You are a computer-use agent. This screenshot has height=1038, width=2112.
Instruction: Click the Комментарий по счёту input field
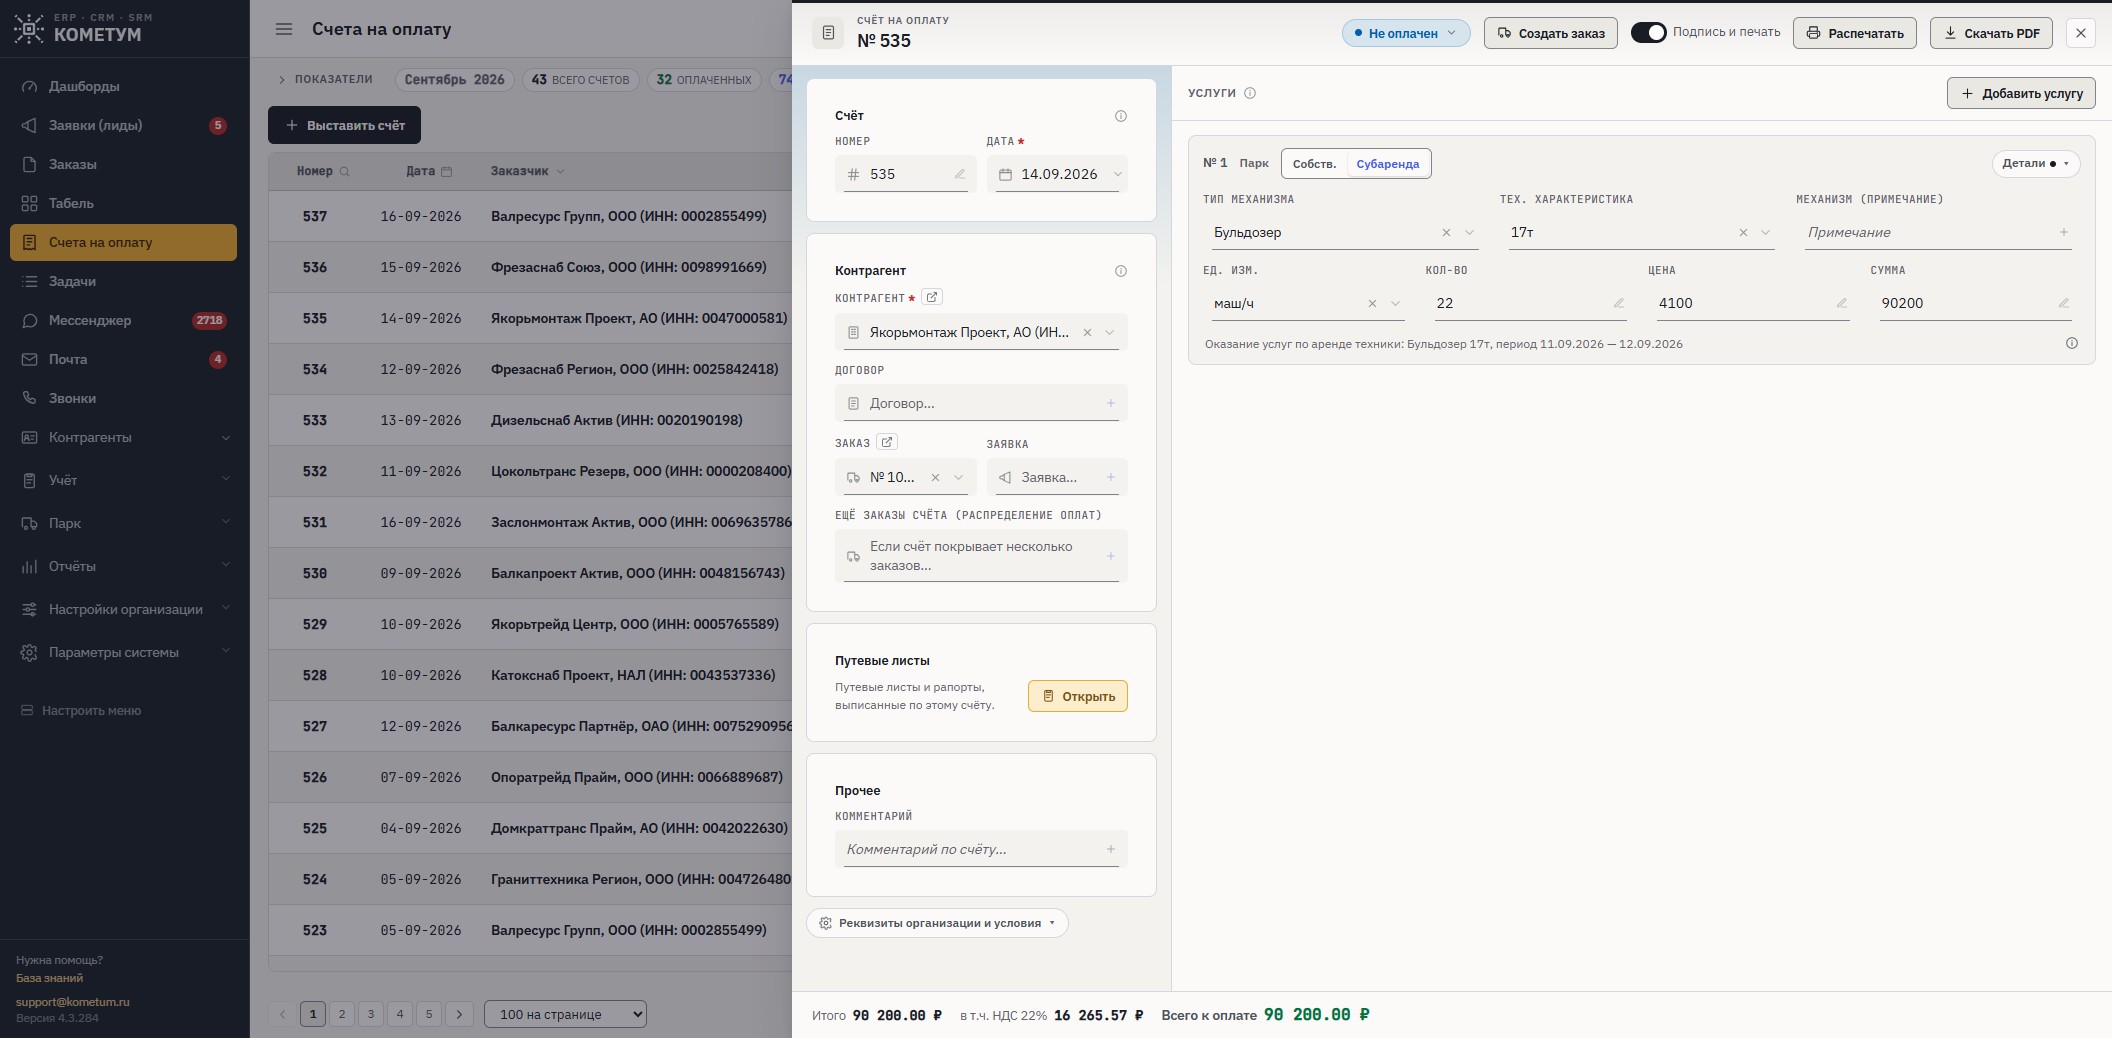pos(981,849)
